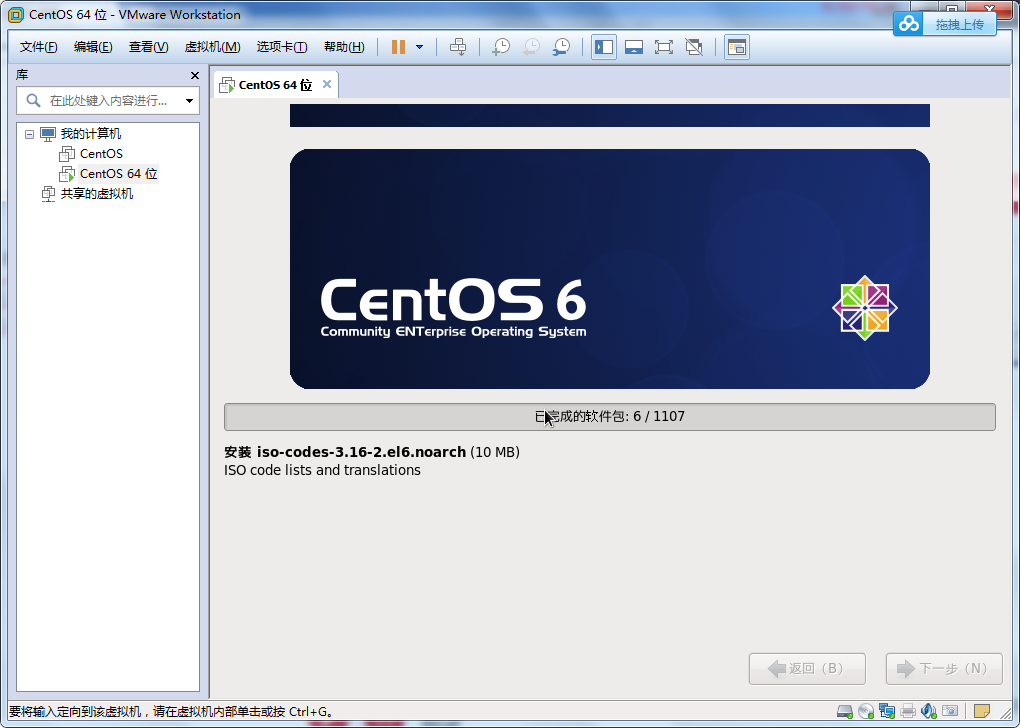
Task: Click the hard disk status icon
Action: tap(844, 711)
